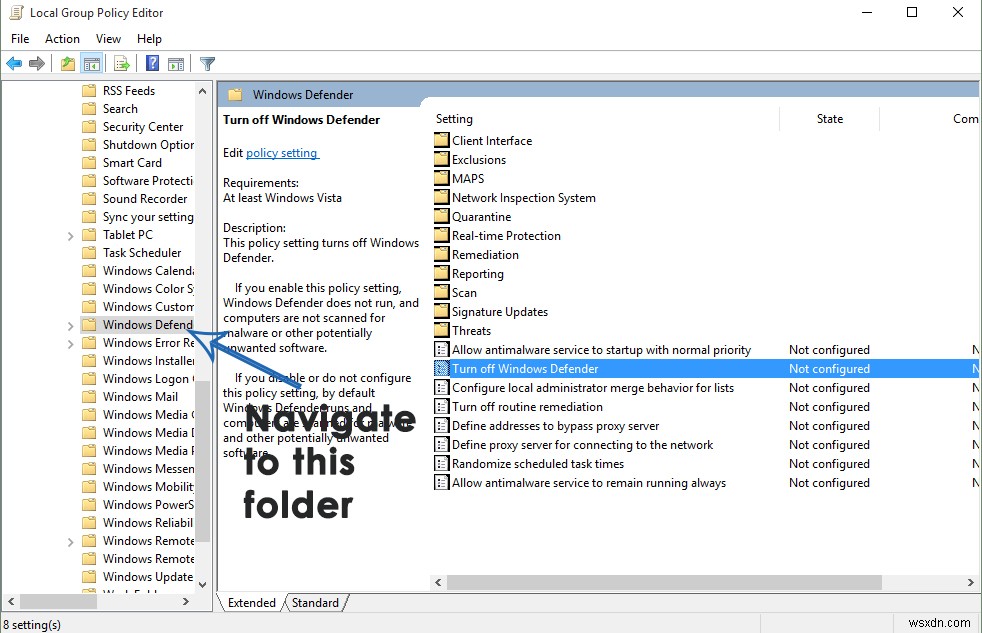982x633 pixels.
Task: Open the Help menu
Action: coord(149,39)
